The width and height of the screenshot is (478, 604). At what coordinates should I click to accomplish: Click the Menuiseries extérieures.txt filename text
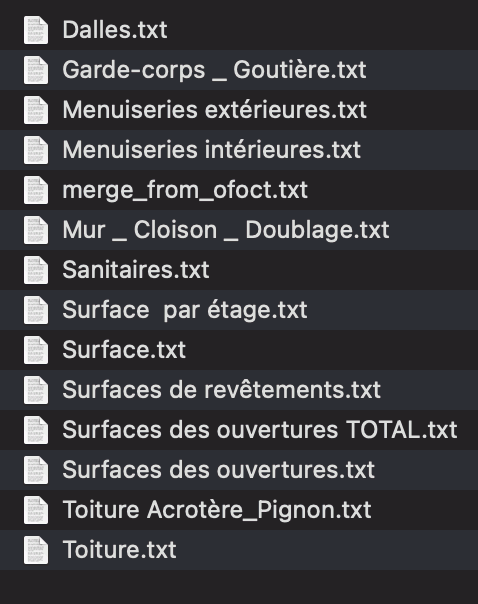[x=215, y=110]
